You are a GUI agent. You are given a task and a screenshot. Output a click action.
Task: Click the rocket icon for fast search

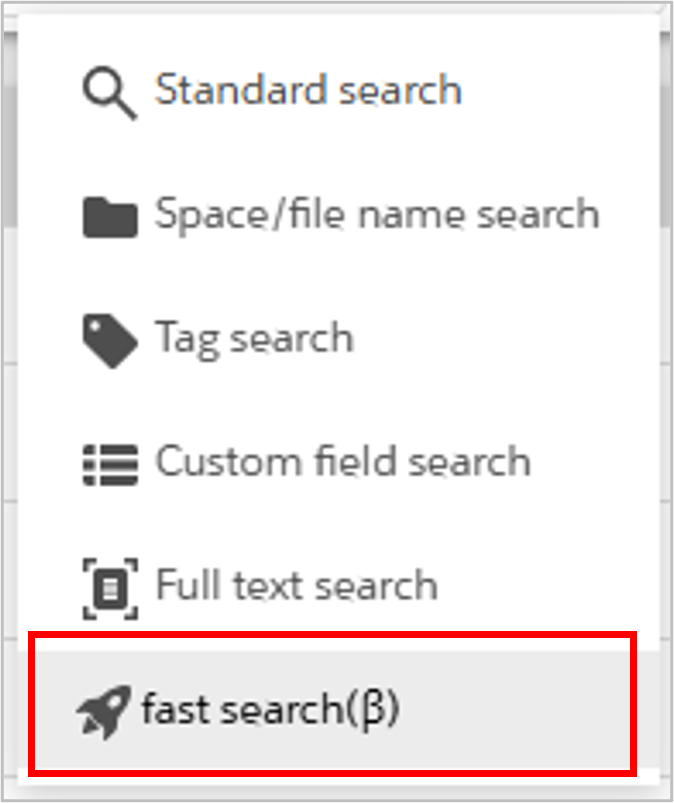click(x=103, y=711)
